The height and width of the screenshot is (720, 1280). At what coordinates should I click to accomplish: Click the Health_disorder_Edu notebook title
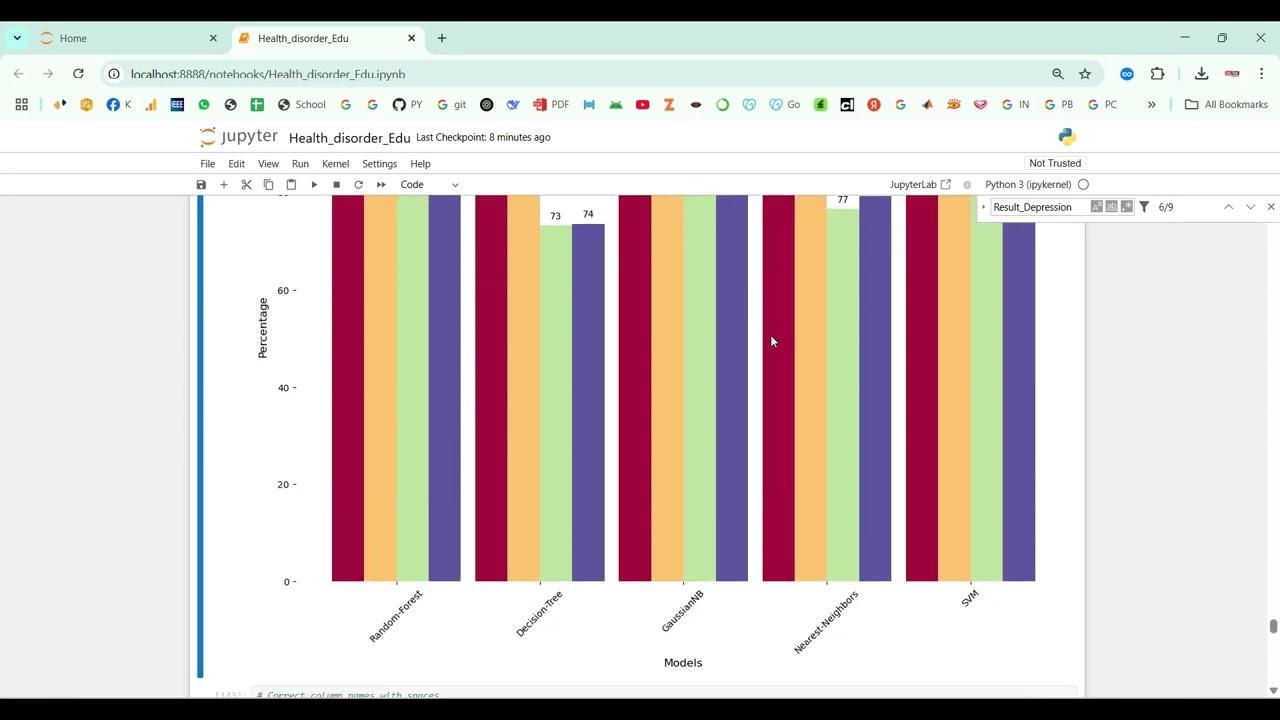(x=349, y=138)
